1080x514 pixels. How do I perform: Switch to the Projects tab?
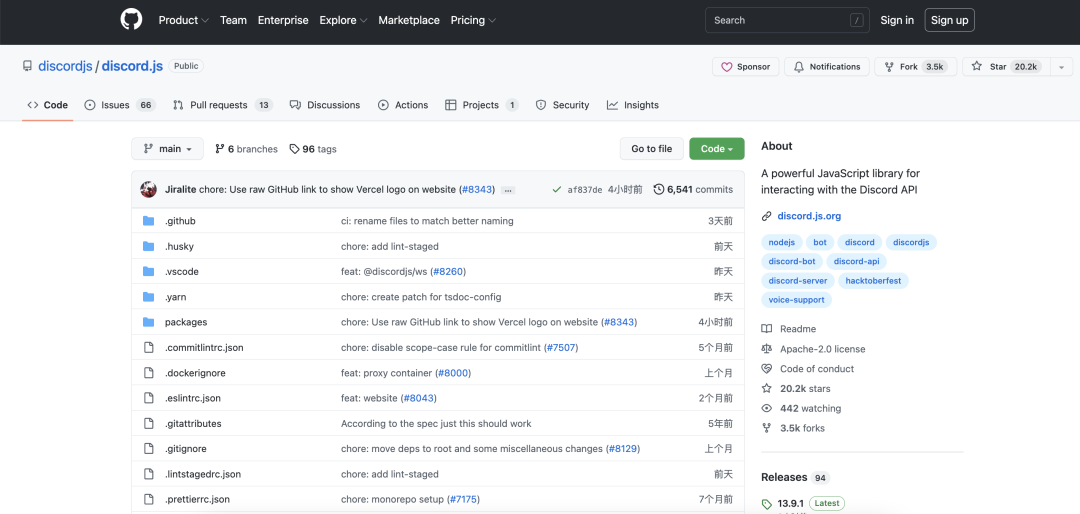481,105
